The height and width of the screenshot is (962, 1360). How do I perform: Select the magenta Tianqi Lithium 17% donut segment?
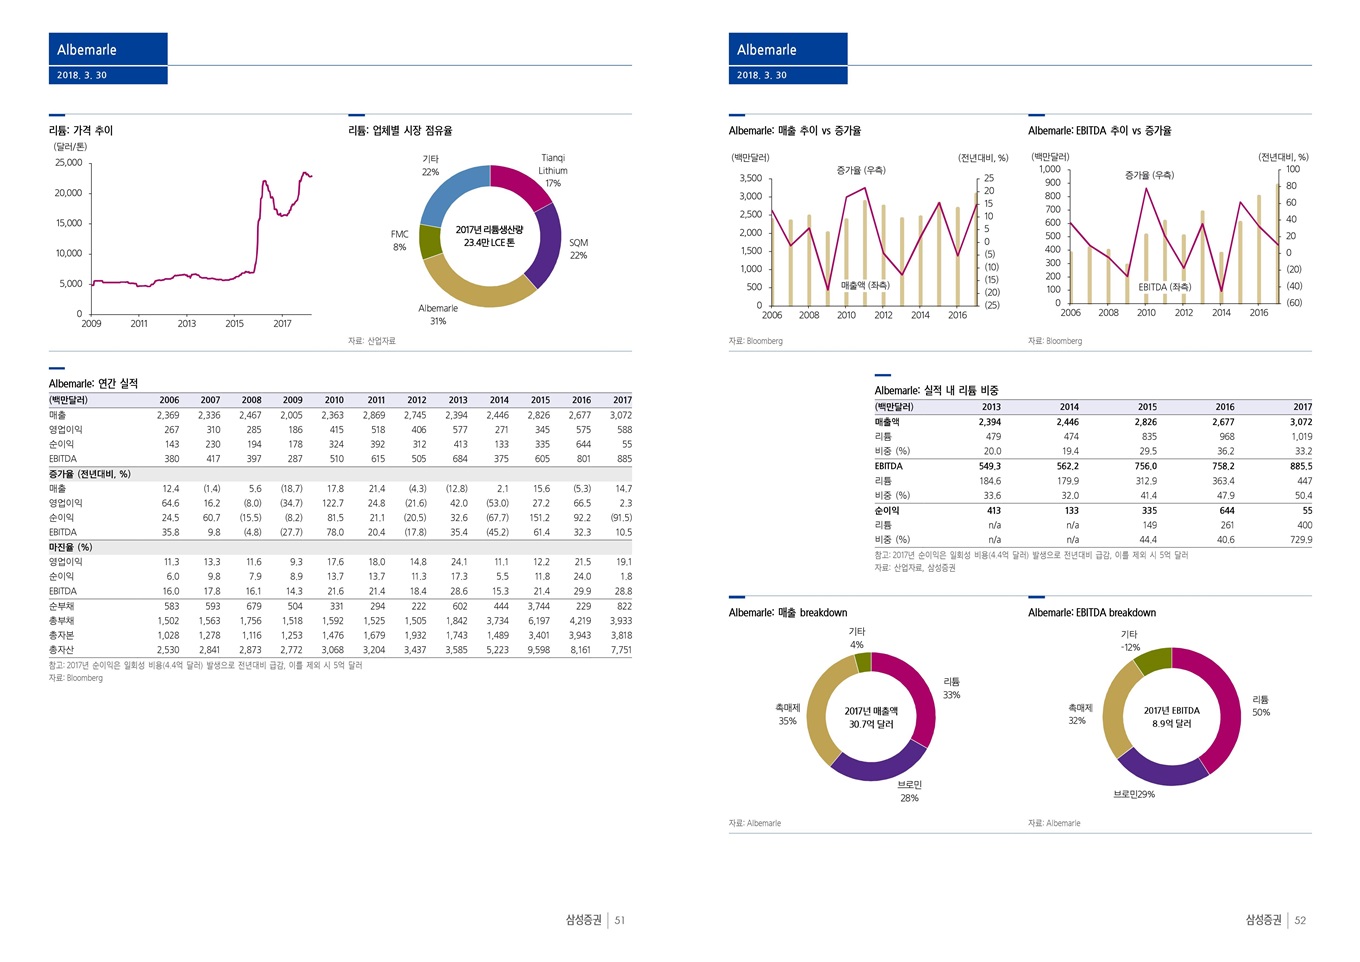(520, 185)
